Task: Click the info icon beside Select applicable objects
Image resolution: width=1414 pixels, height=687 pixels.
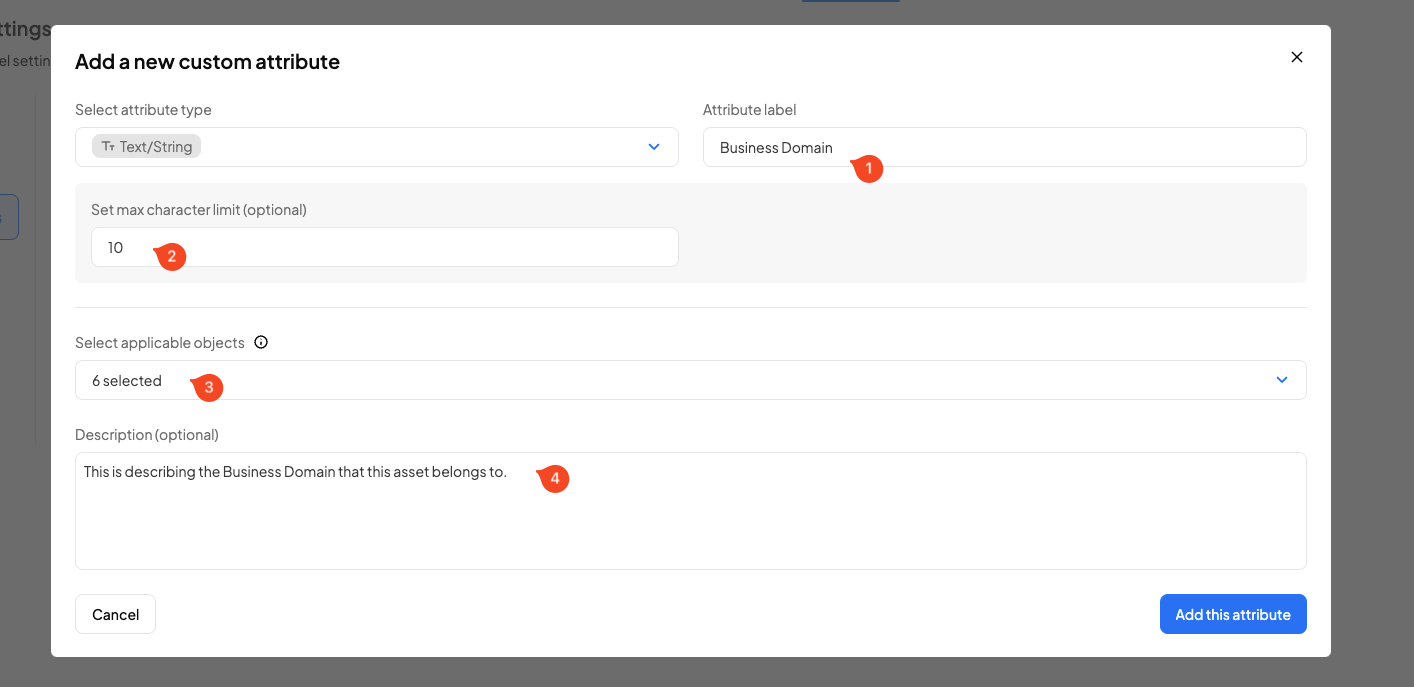Action: click(x=261, y=342)
